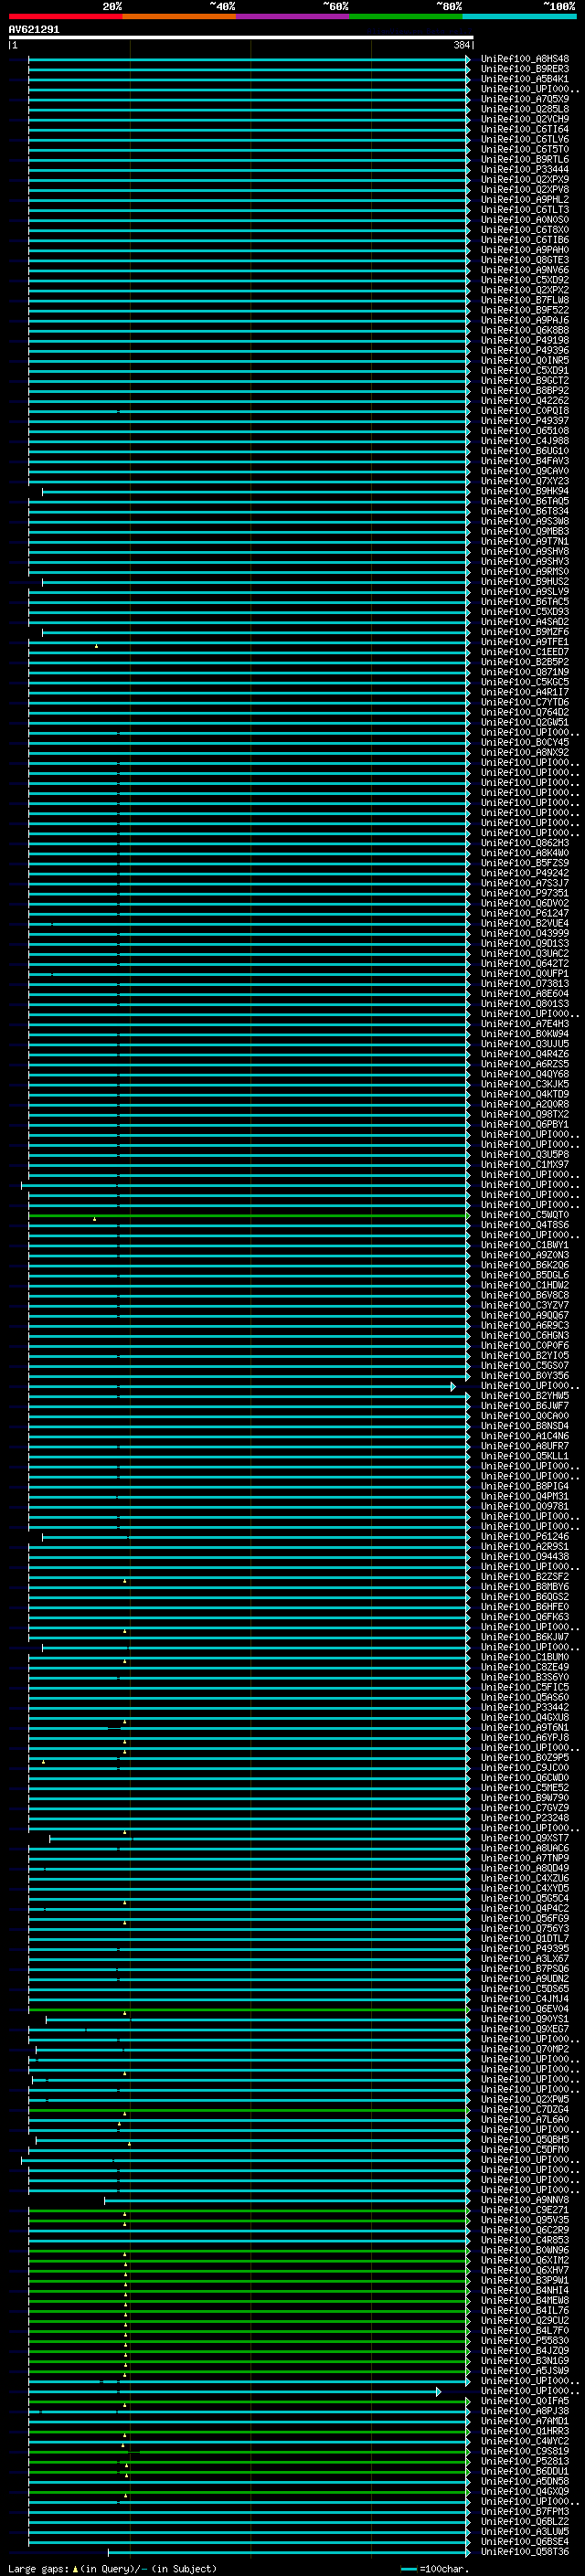Screen dimensions: 585x2576
Task: Click the Large gaps legend text
Action: tap(39, 2569)
